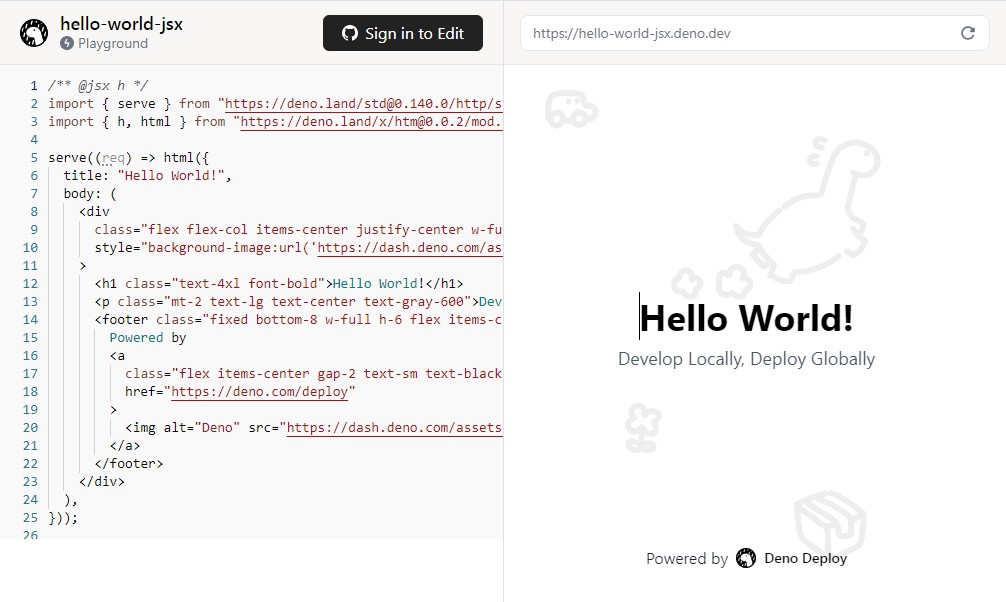Screen dimensions: 1006x602
Task: Click the Deno Deploy dino icon in the footer
Action: pyautogui.click(x=746, y=559)
